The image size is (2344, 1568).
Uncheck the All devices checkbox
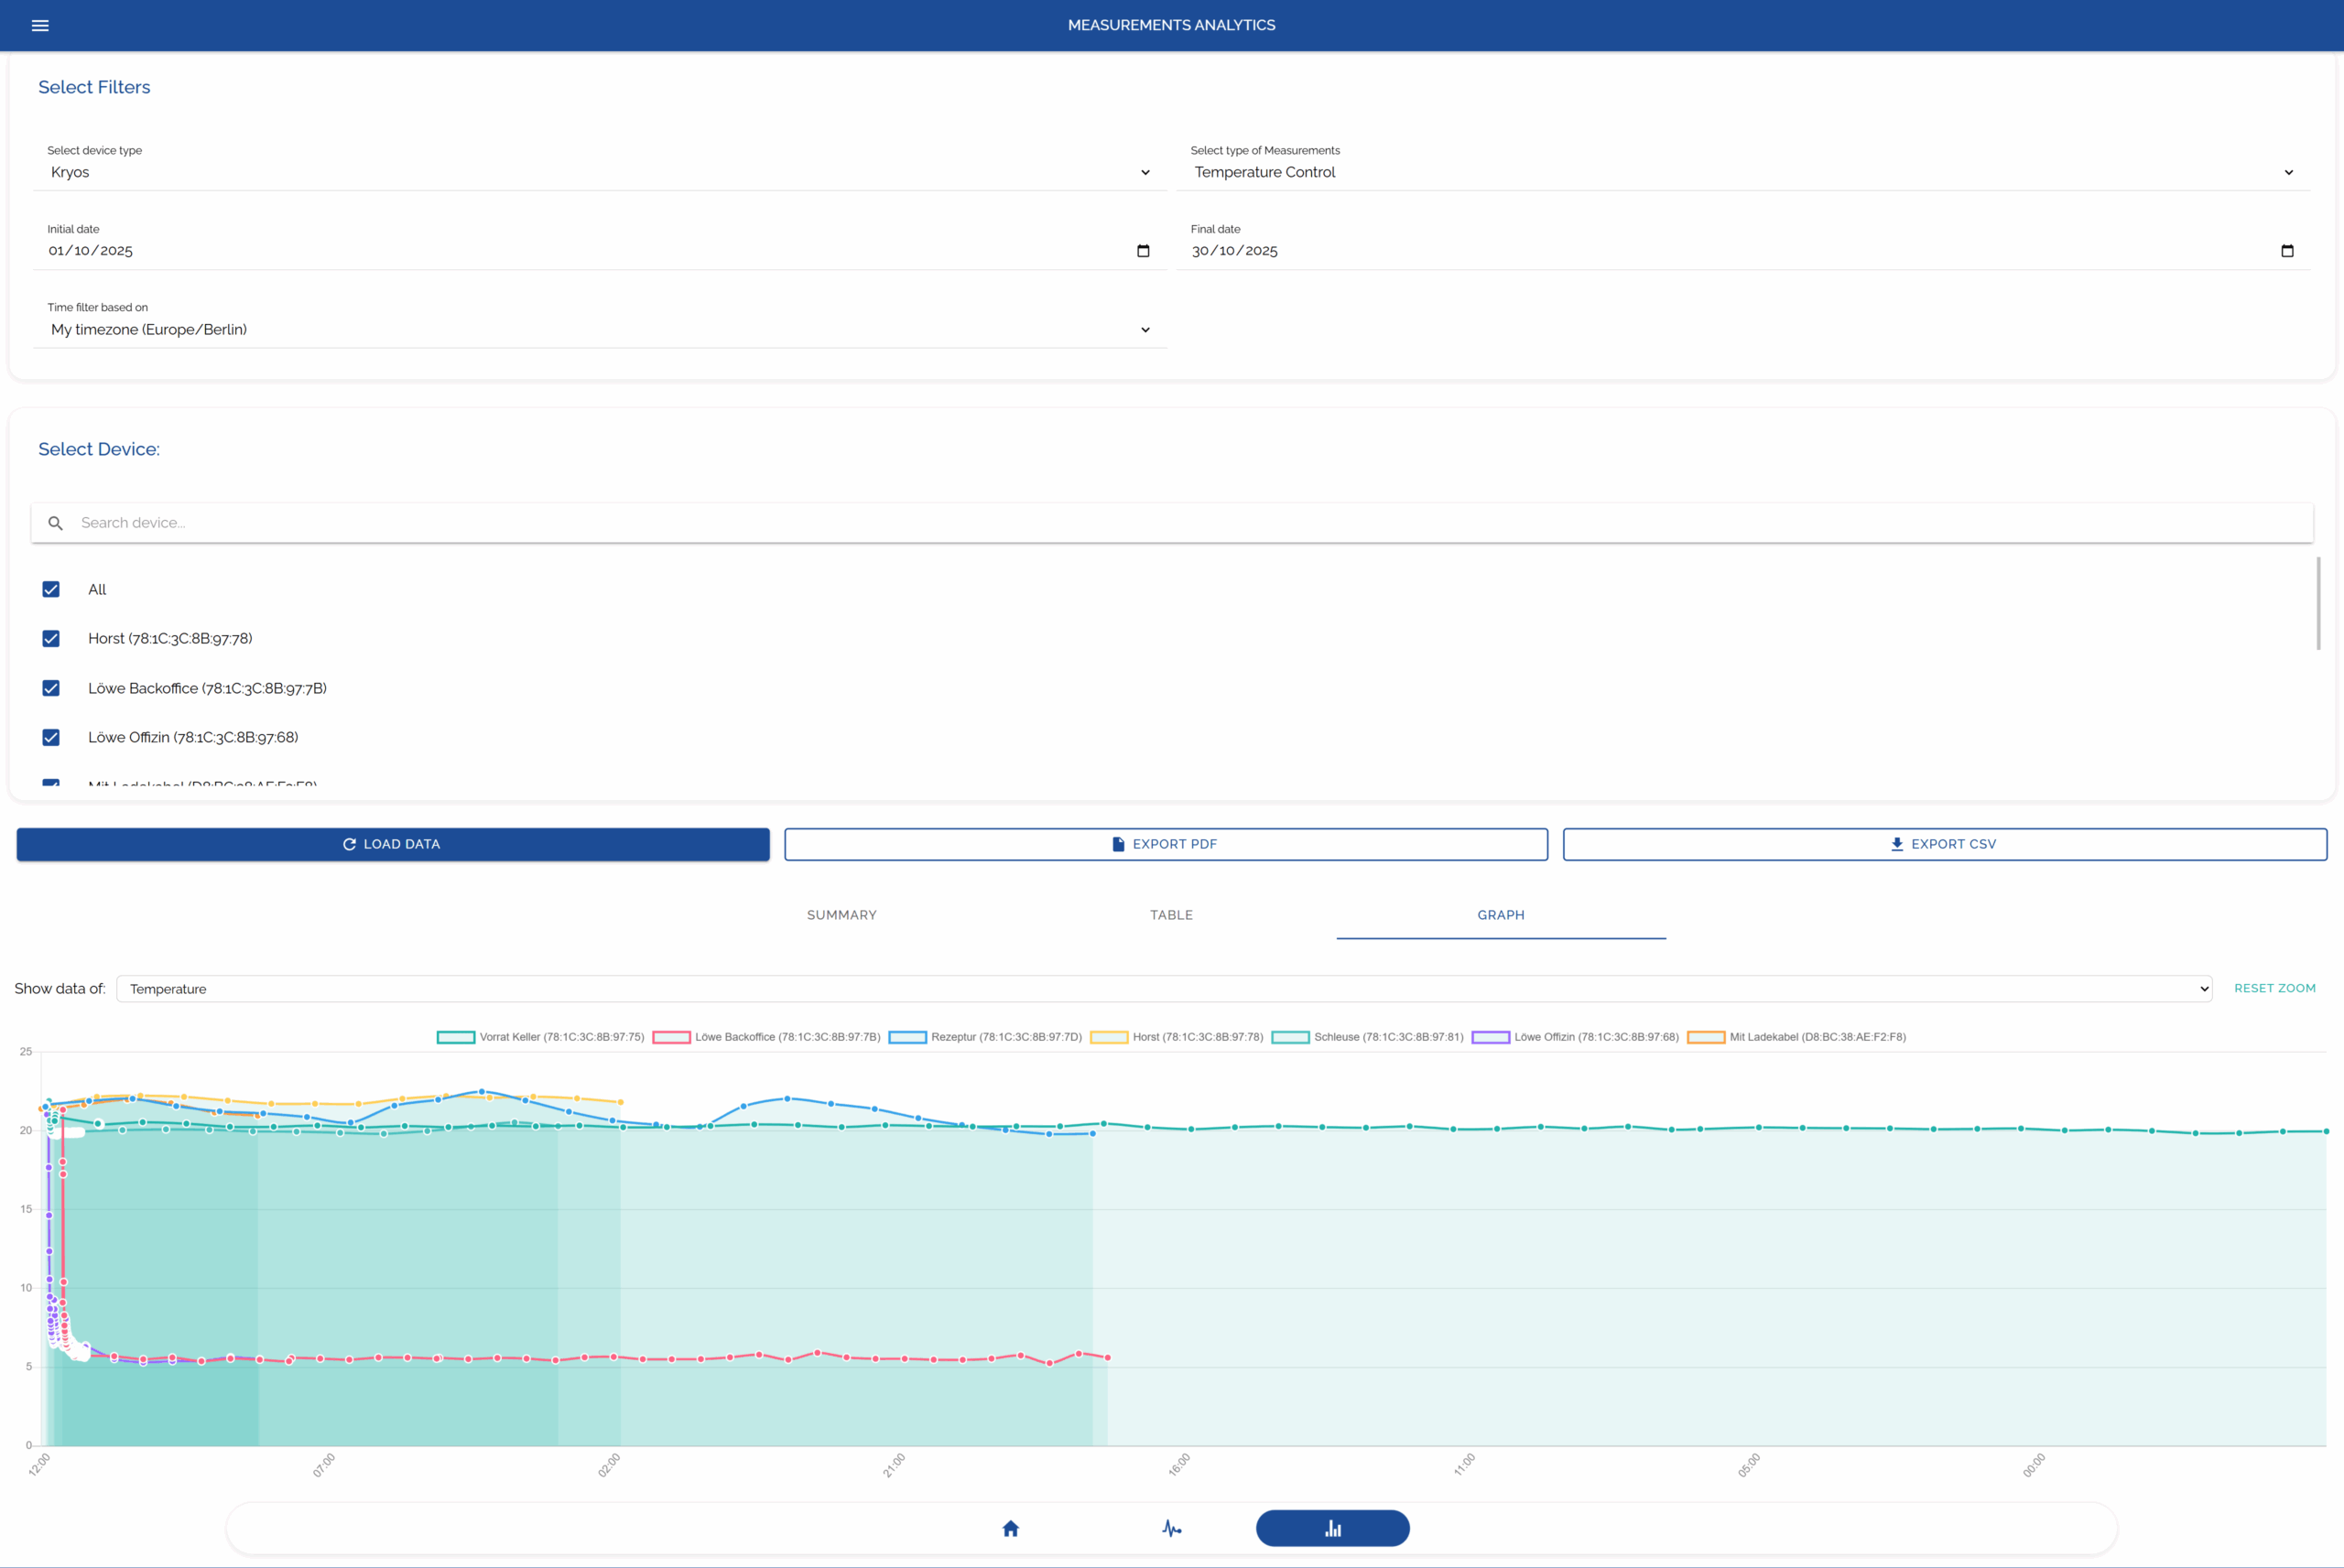[51, 589]
